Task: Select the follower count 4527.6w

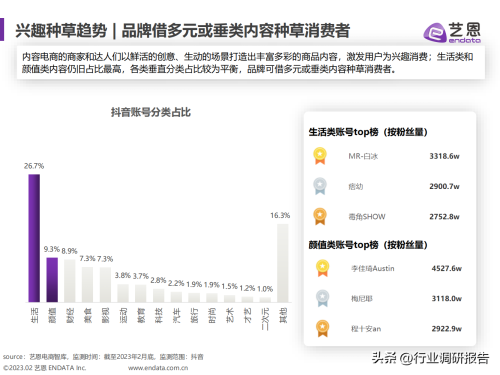Action: coord(447,268)
